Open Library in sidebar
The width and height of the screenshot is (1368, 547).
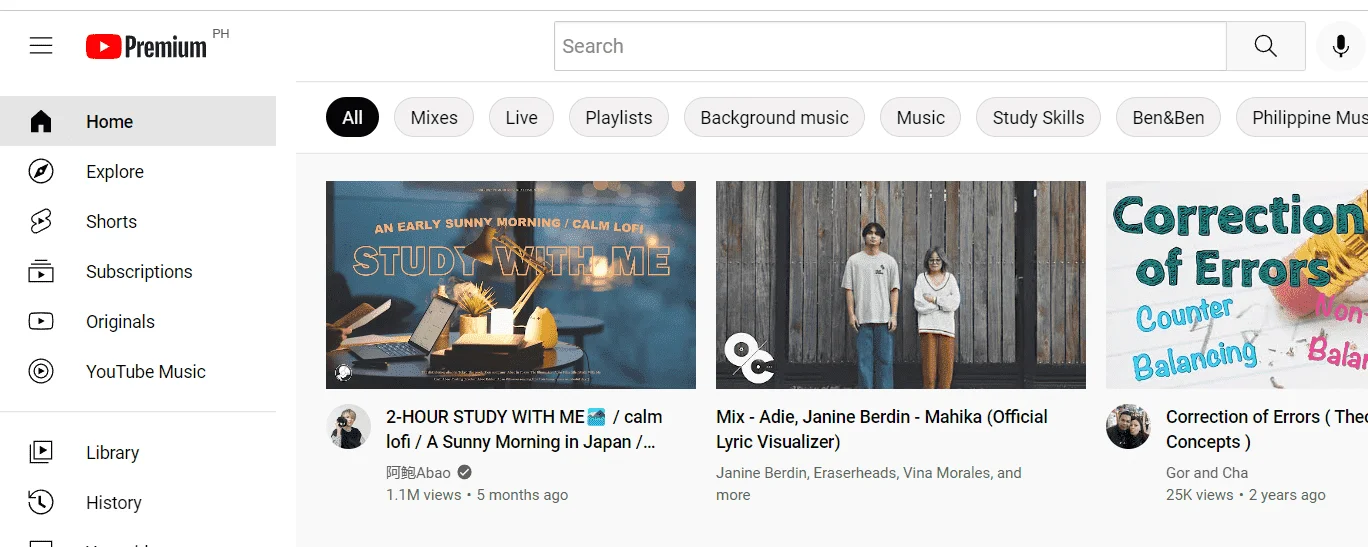[x=138, y=452]
